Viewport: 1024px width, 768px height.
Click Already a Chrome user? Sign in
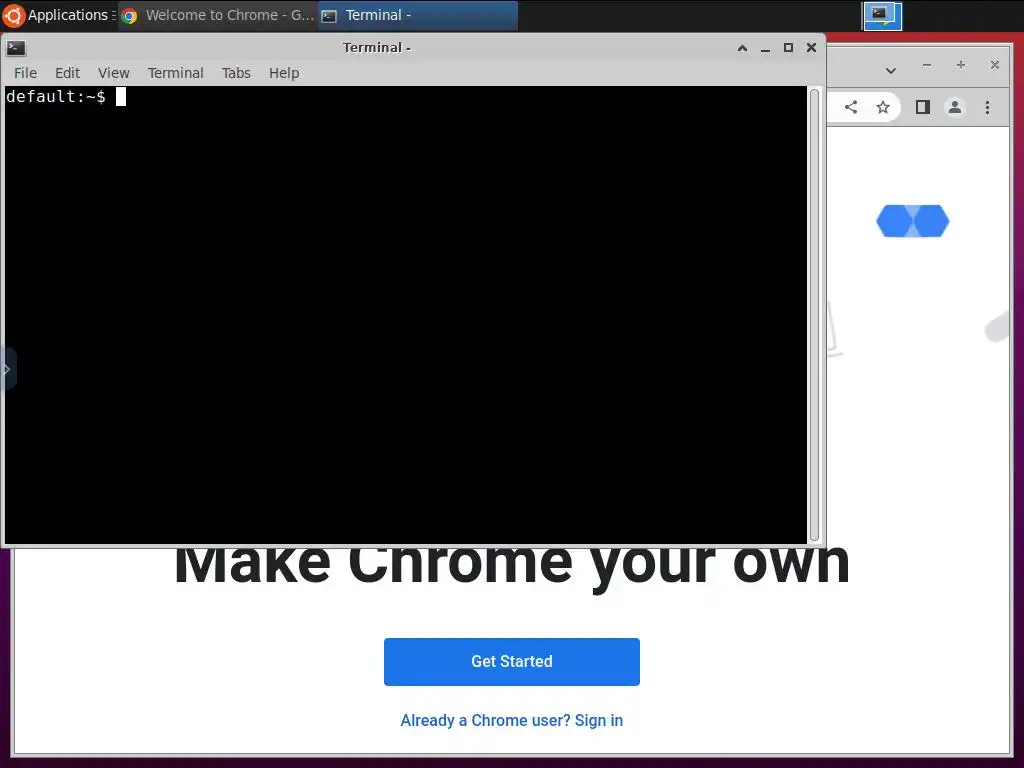tap(512, 720)
